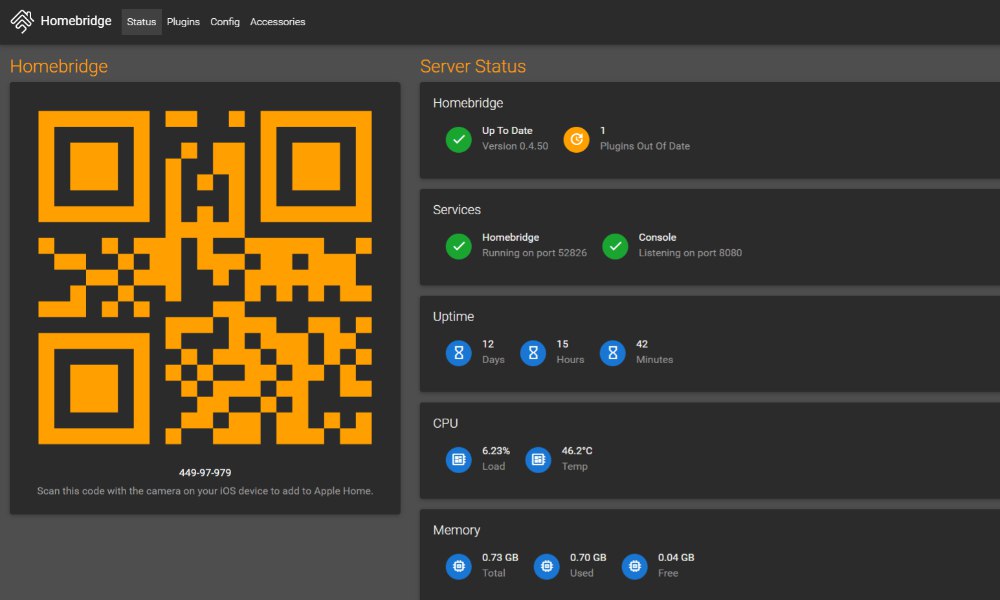Click the Hours hourglass icon
This screenshot has width=1000, height=600.
pos(533,353)
